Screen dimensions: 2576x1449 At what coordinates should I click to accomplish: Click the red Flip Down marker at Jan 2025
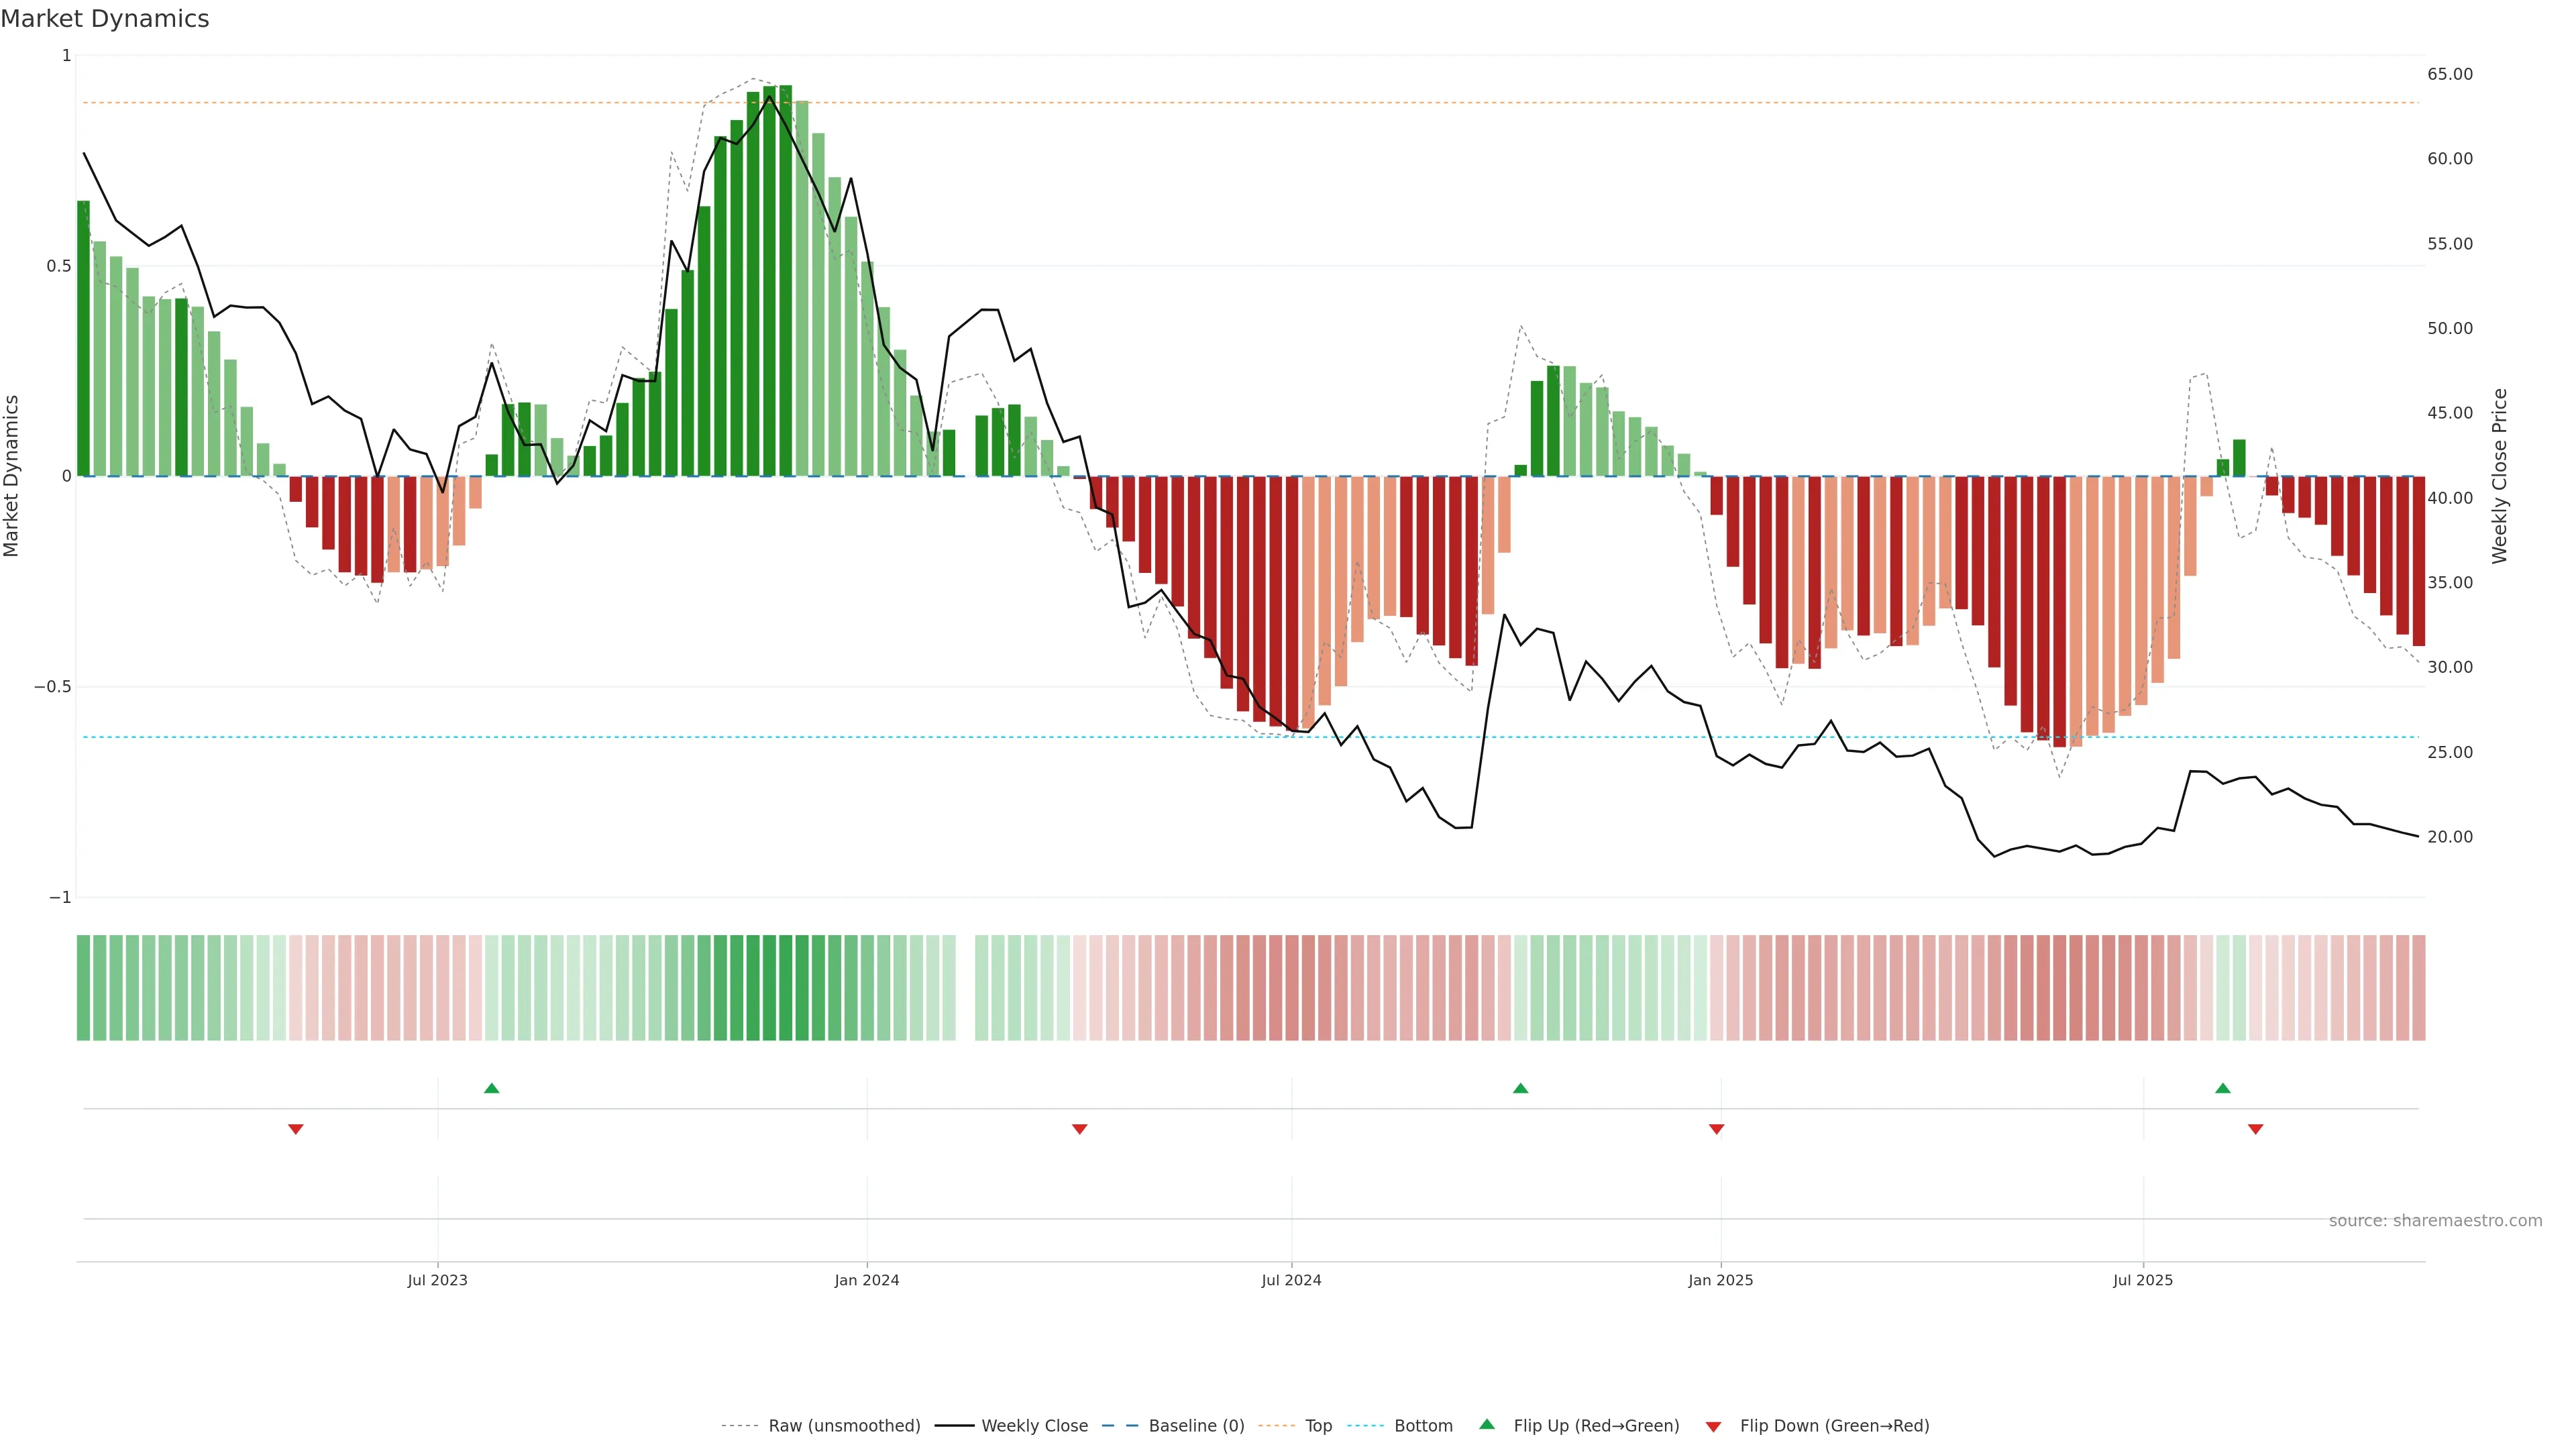(x=1716, y=1129)
